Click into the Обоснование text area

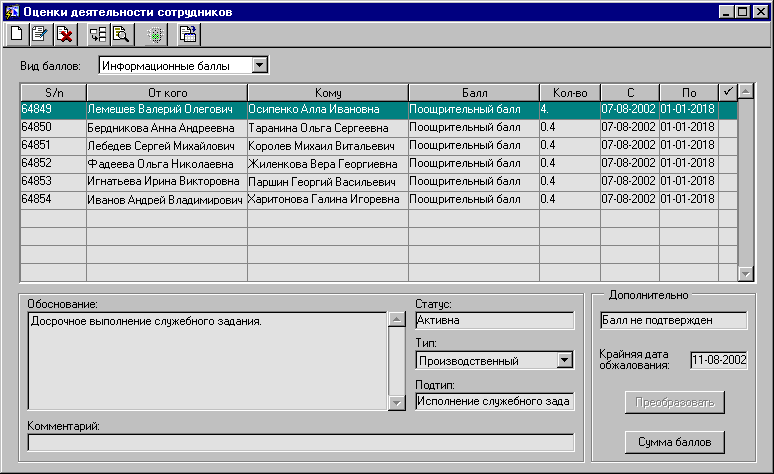[x=208, y=361]
